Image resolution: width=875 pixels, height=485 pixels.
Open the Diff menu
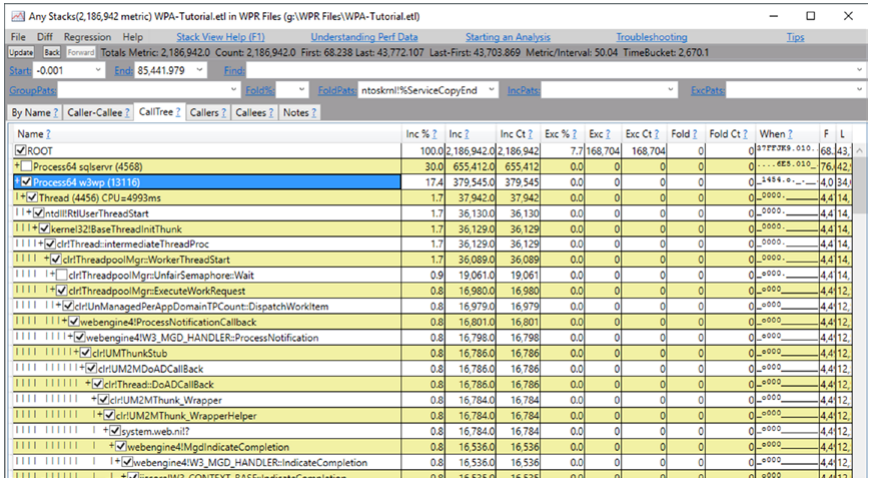tap(45, 37)
